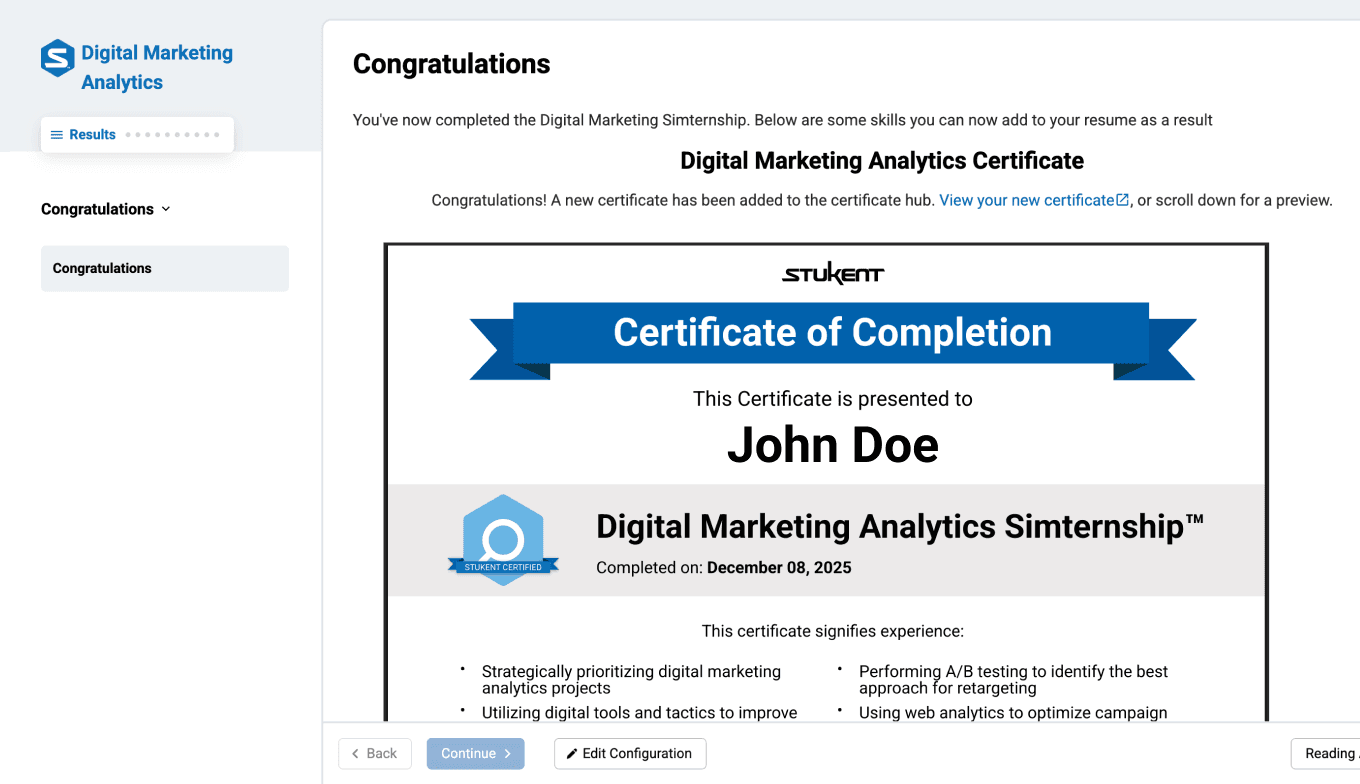Click the Digital Marketing Analytics course title

click(x=157, y=67)
